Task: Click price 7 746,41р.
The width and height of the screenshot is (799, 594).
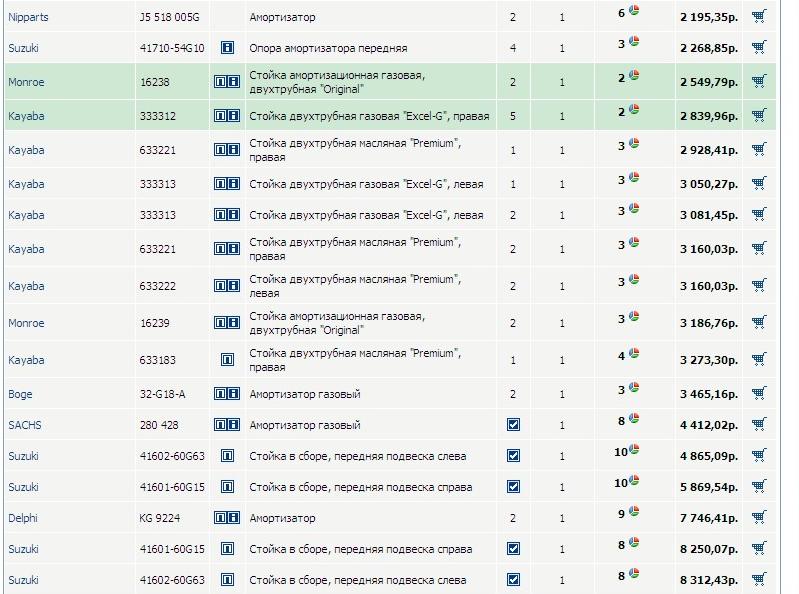Action: pyautogui.click(x=709, y=518)
